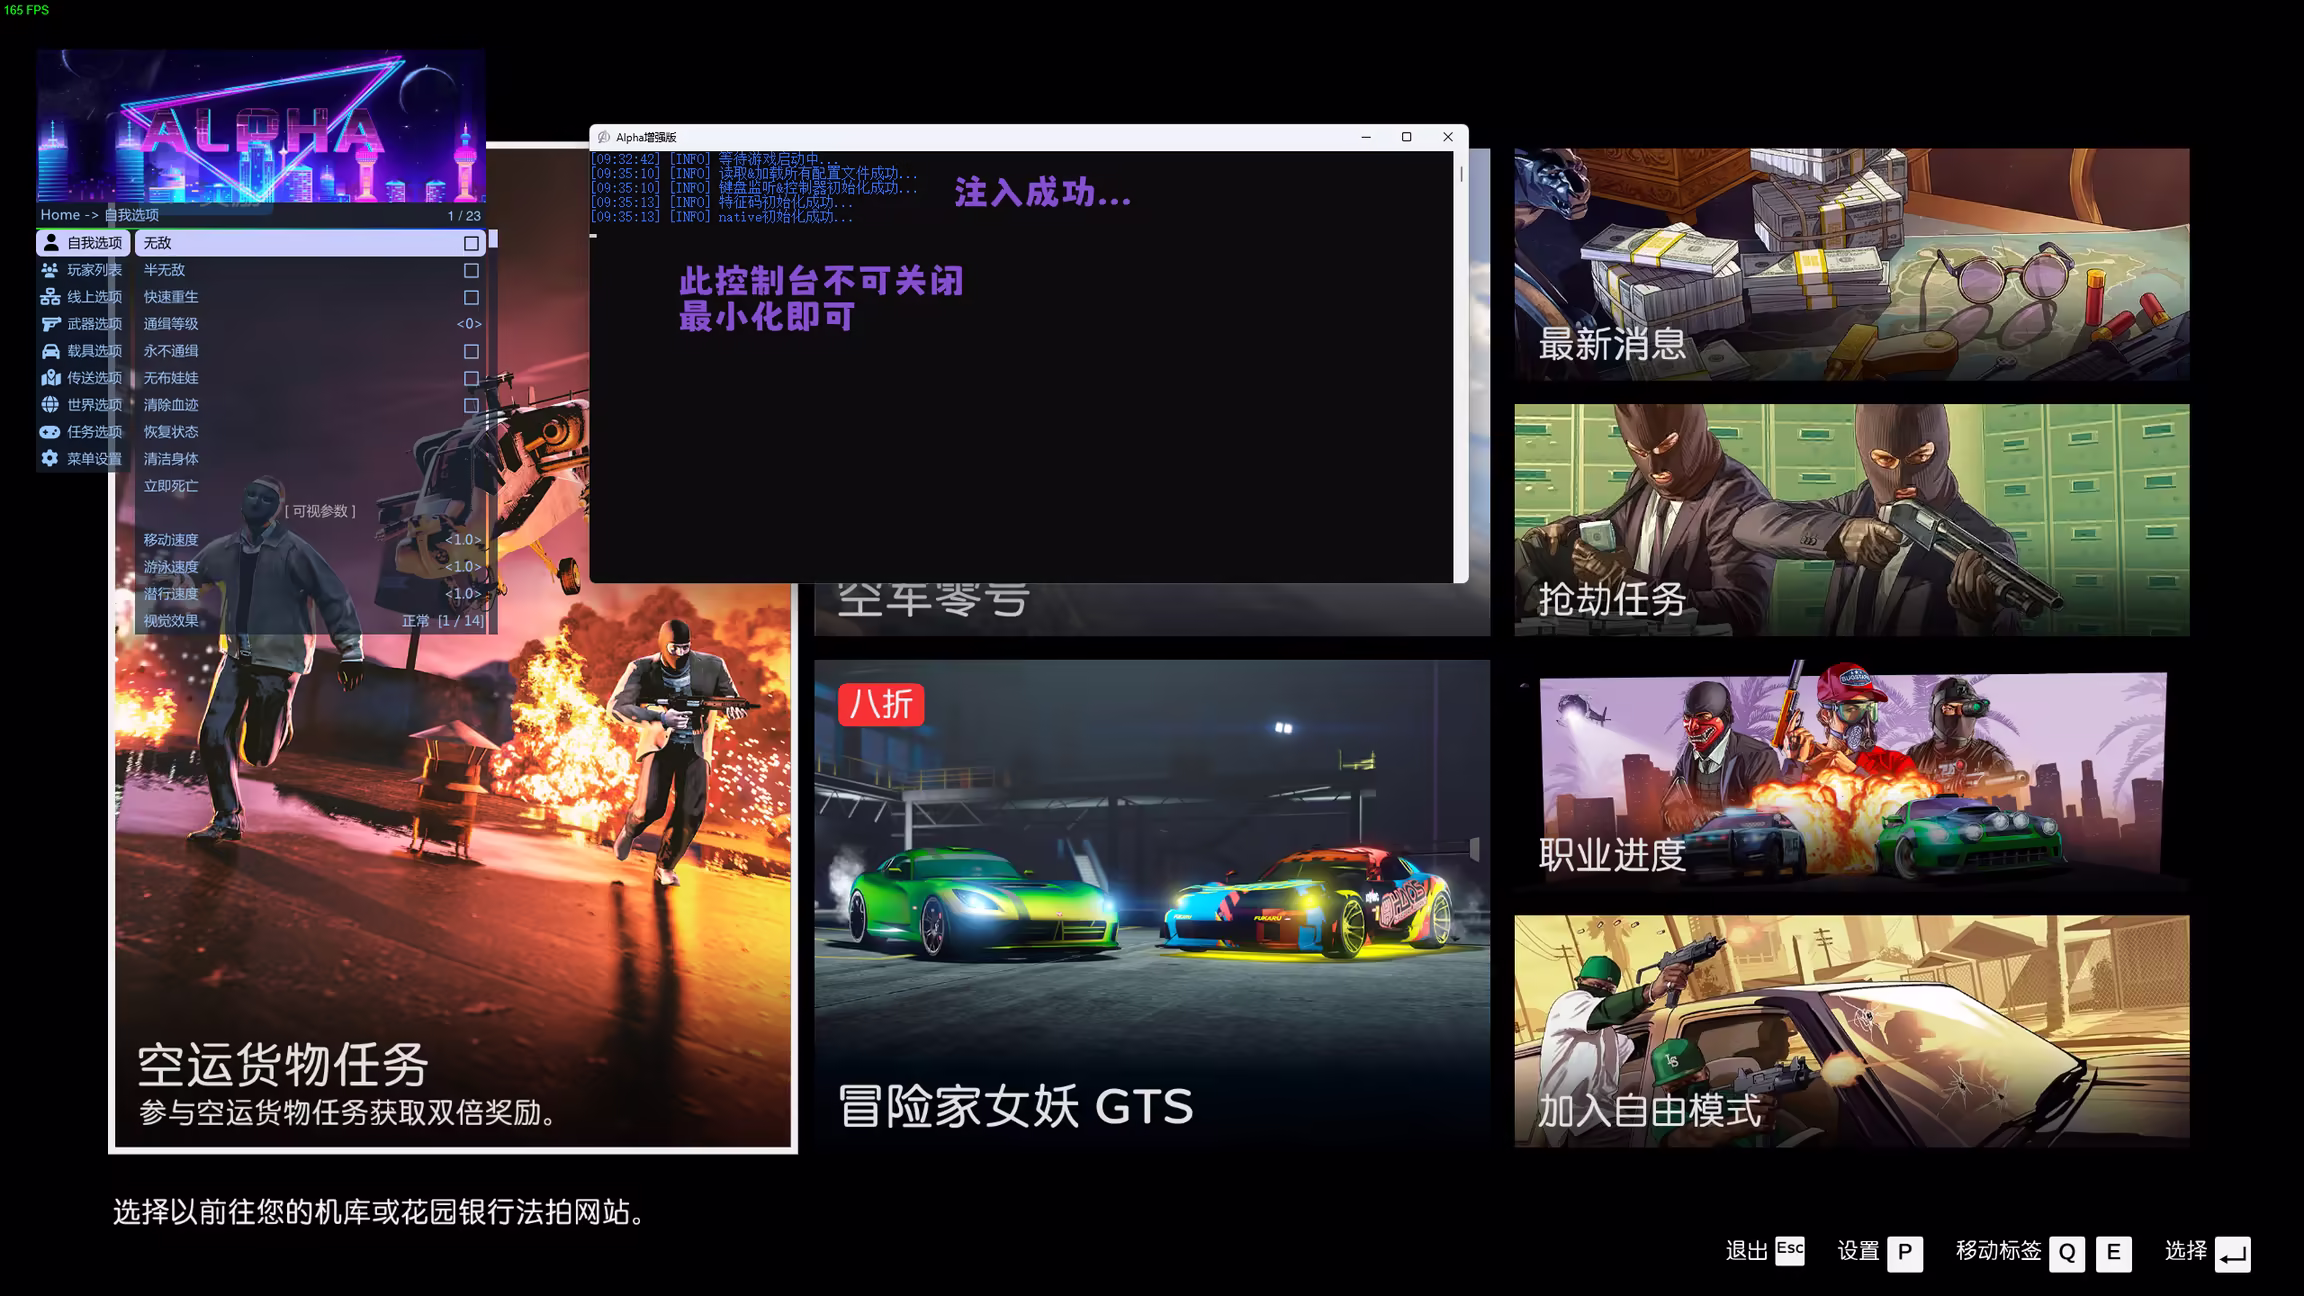This screenshot has height=1296, width=2304.
Task: Click the P key icon for 设置
Action: (1905, 1253)
